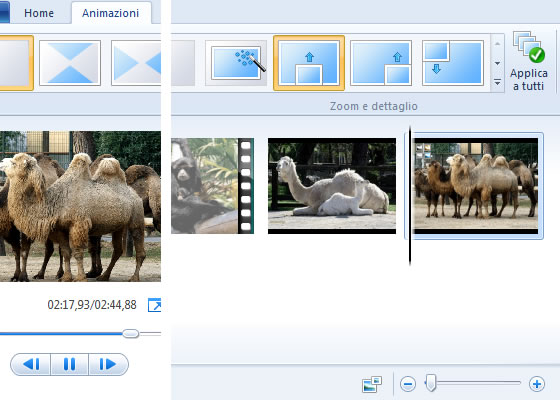Apply the bowtie vertical transition effect

[x=70, y=62]
